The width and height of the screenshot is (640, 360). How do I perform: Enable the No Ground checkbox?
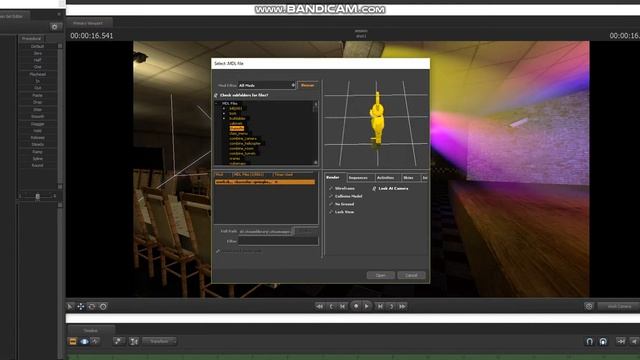point(331,204)
